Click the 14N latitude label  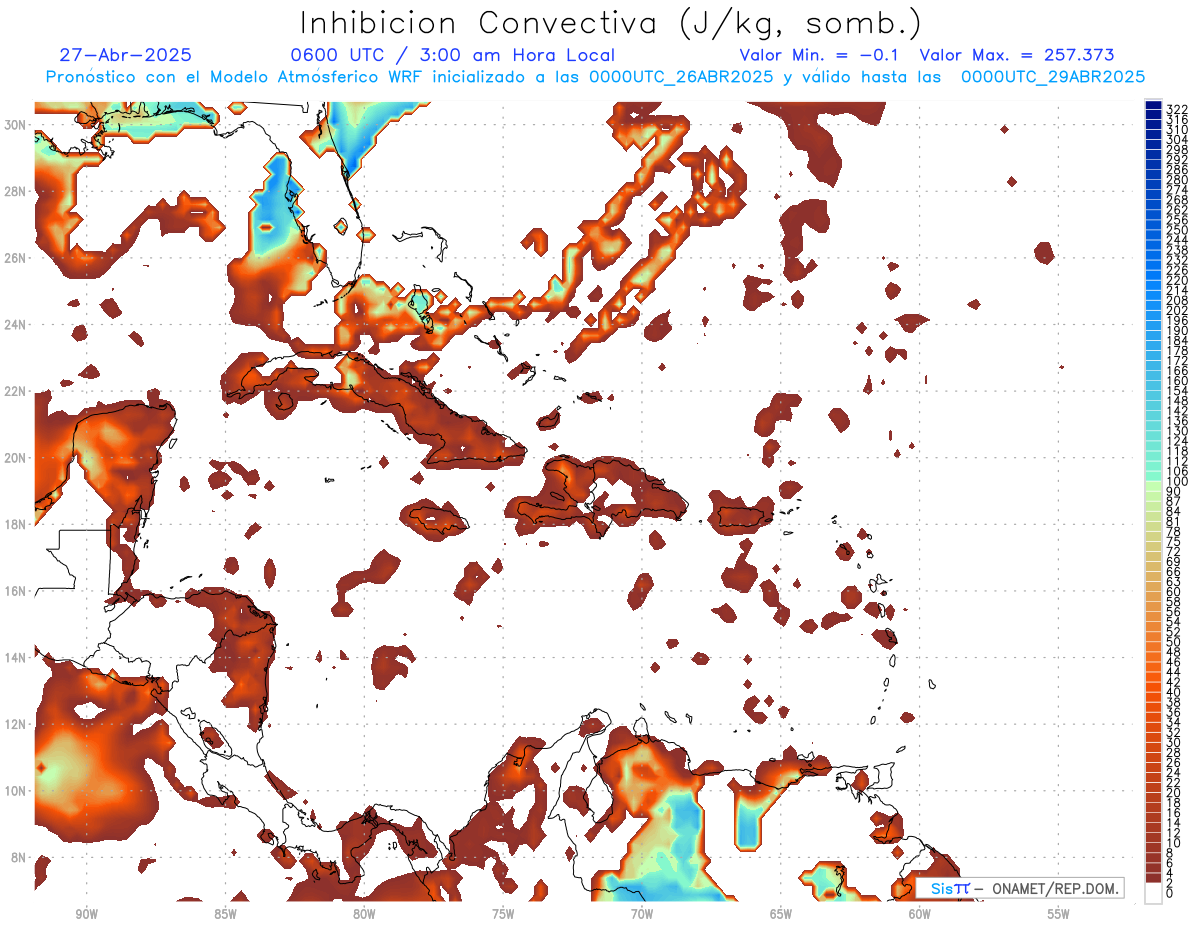17,657
